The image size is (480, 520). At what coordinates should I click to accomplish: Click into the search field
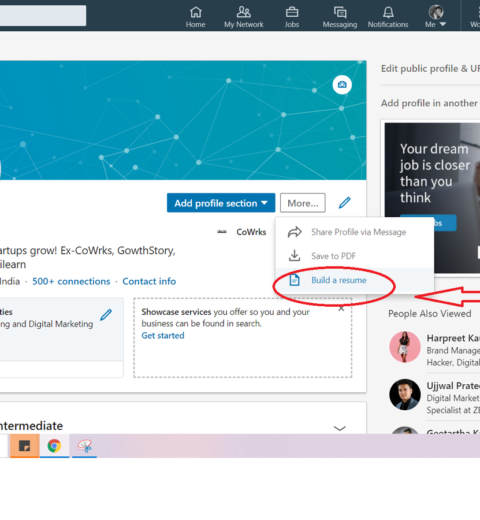pyautogui.click(x=43, y=15)
